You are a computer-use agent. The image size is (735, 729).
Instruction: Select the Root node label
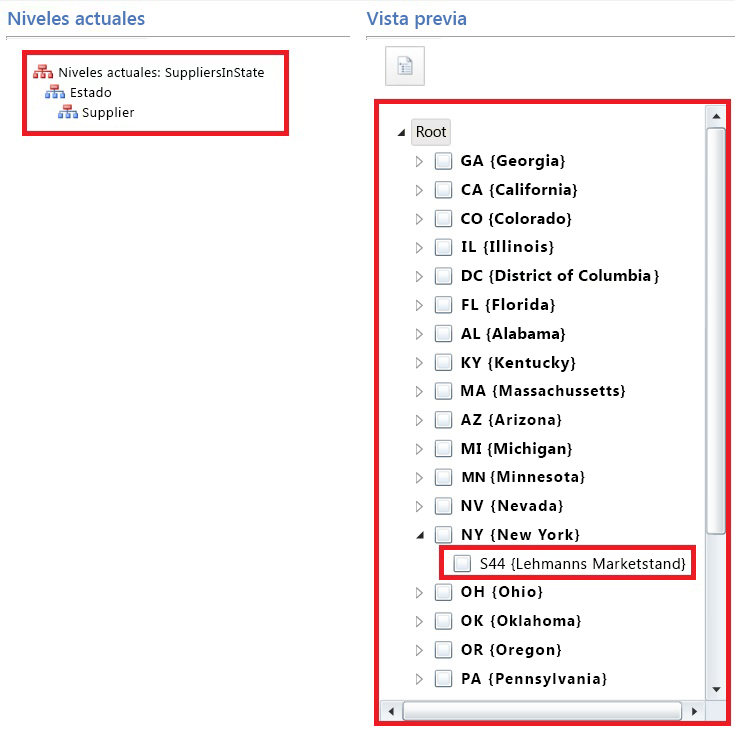(431, 132)
